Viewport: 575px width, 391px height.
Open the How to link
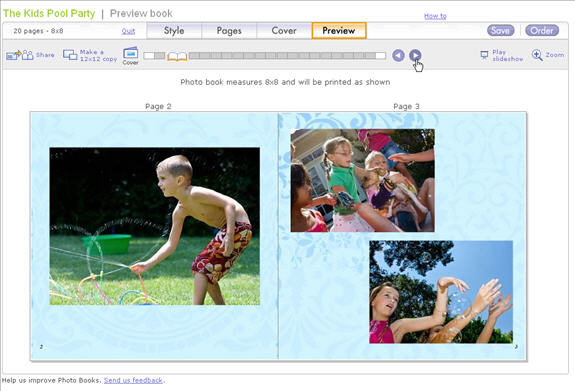coord(435,16)
